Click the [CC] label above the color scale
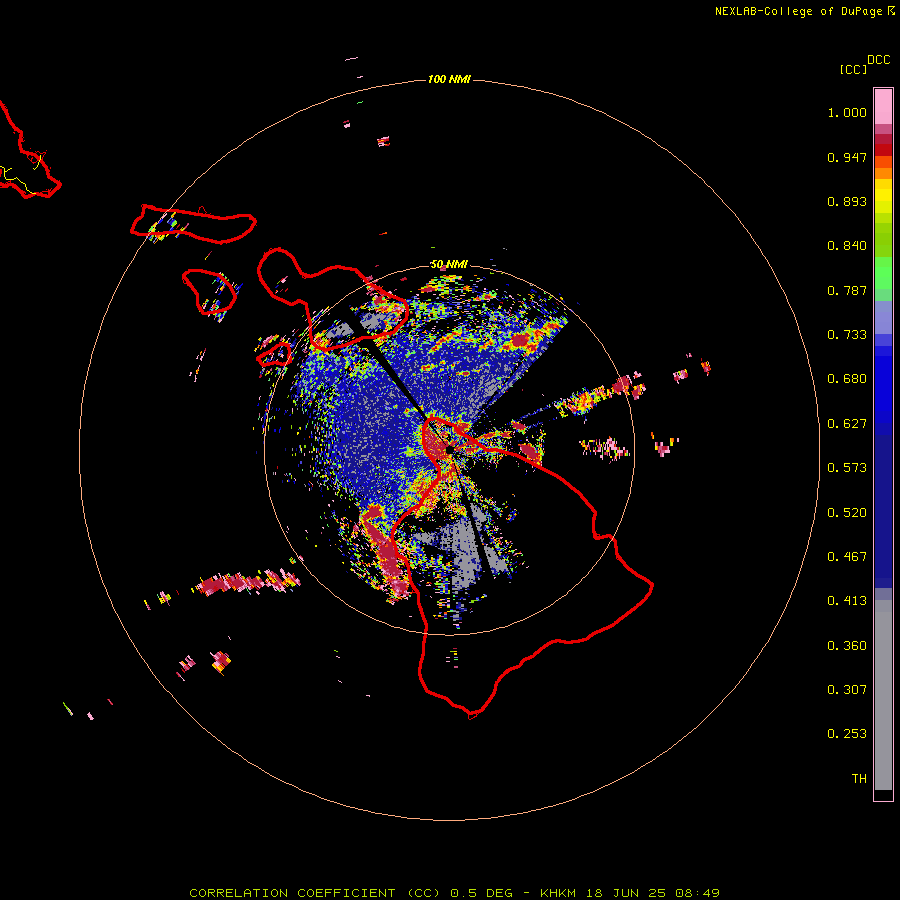 (853, 69)
